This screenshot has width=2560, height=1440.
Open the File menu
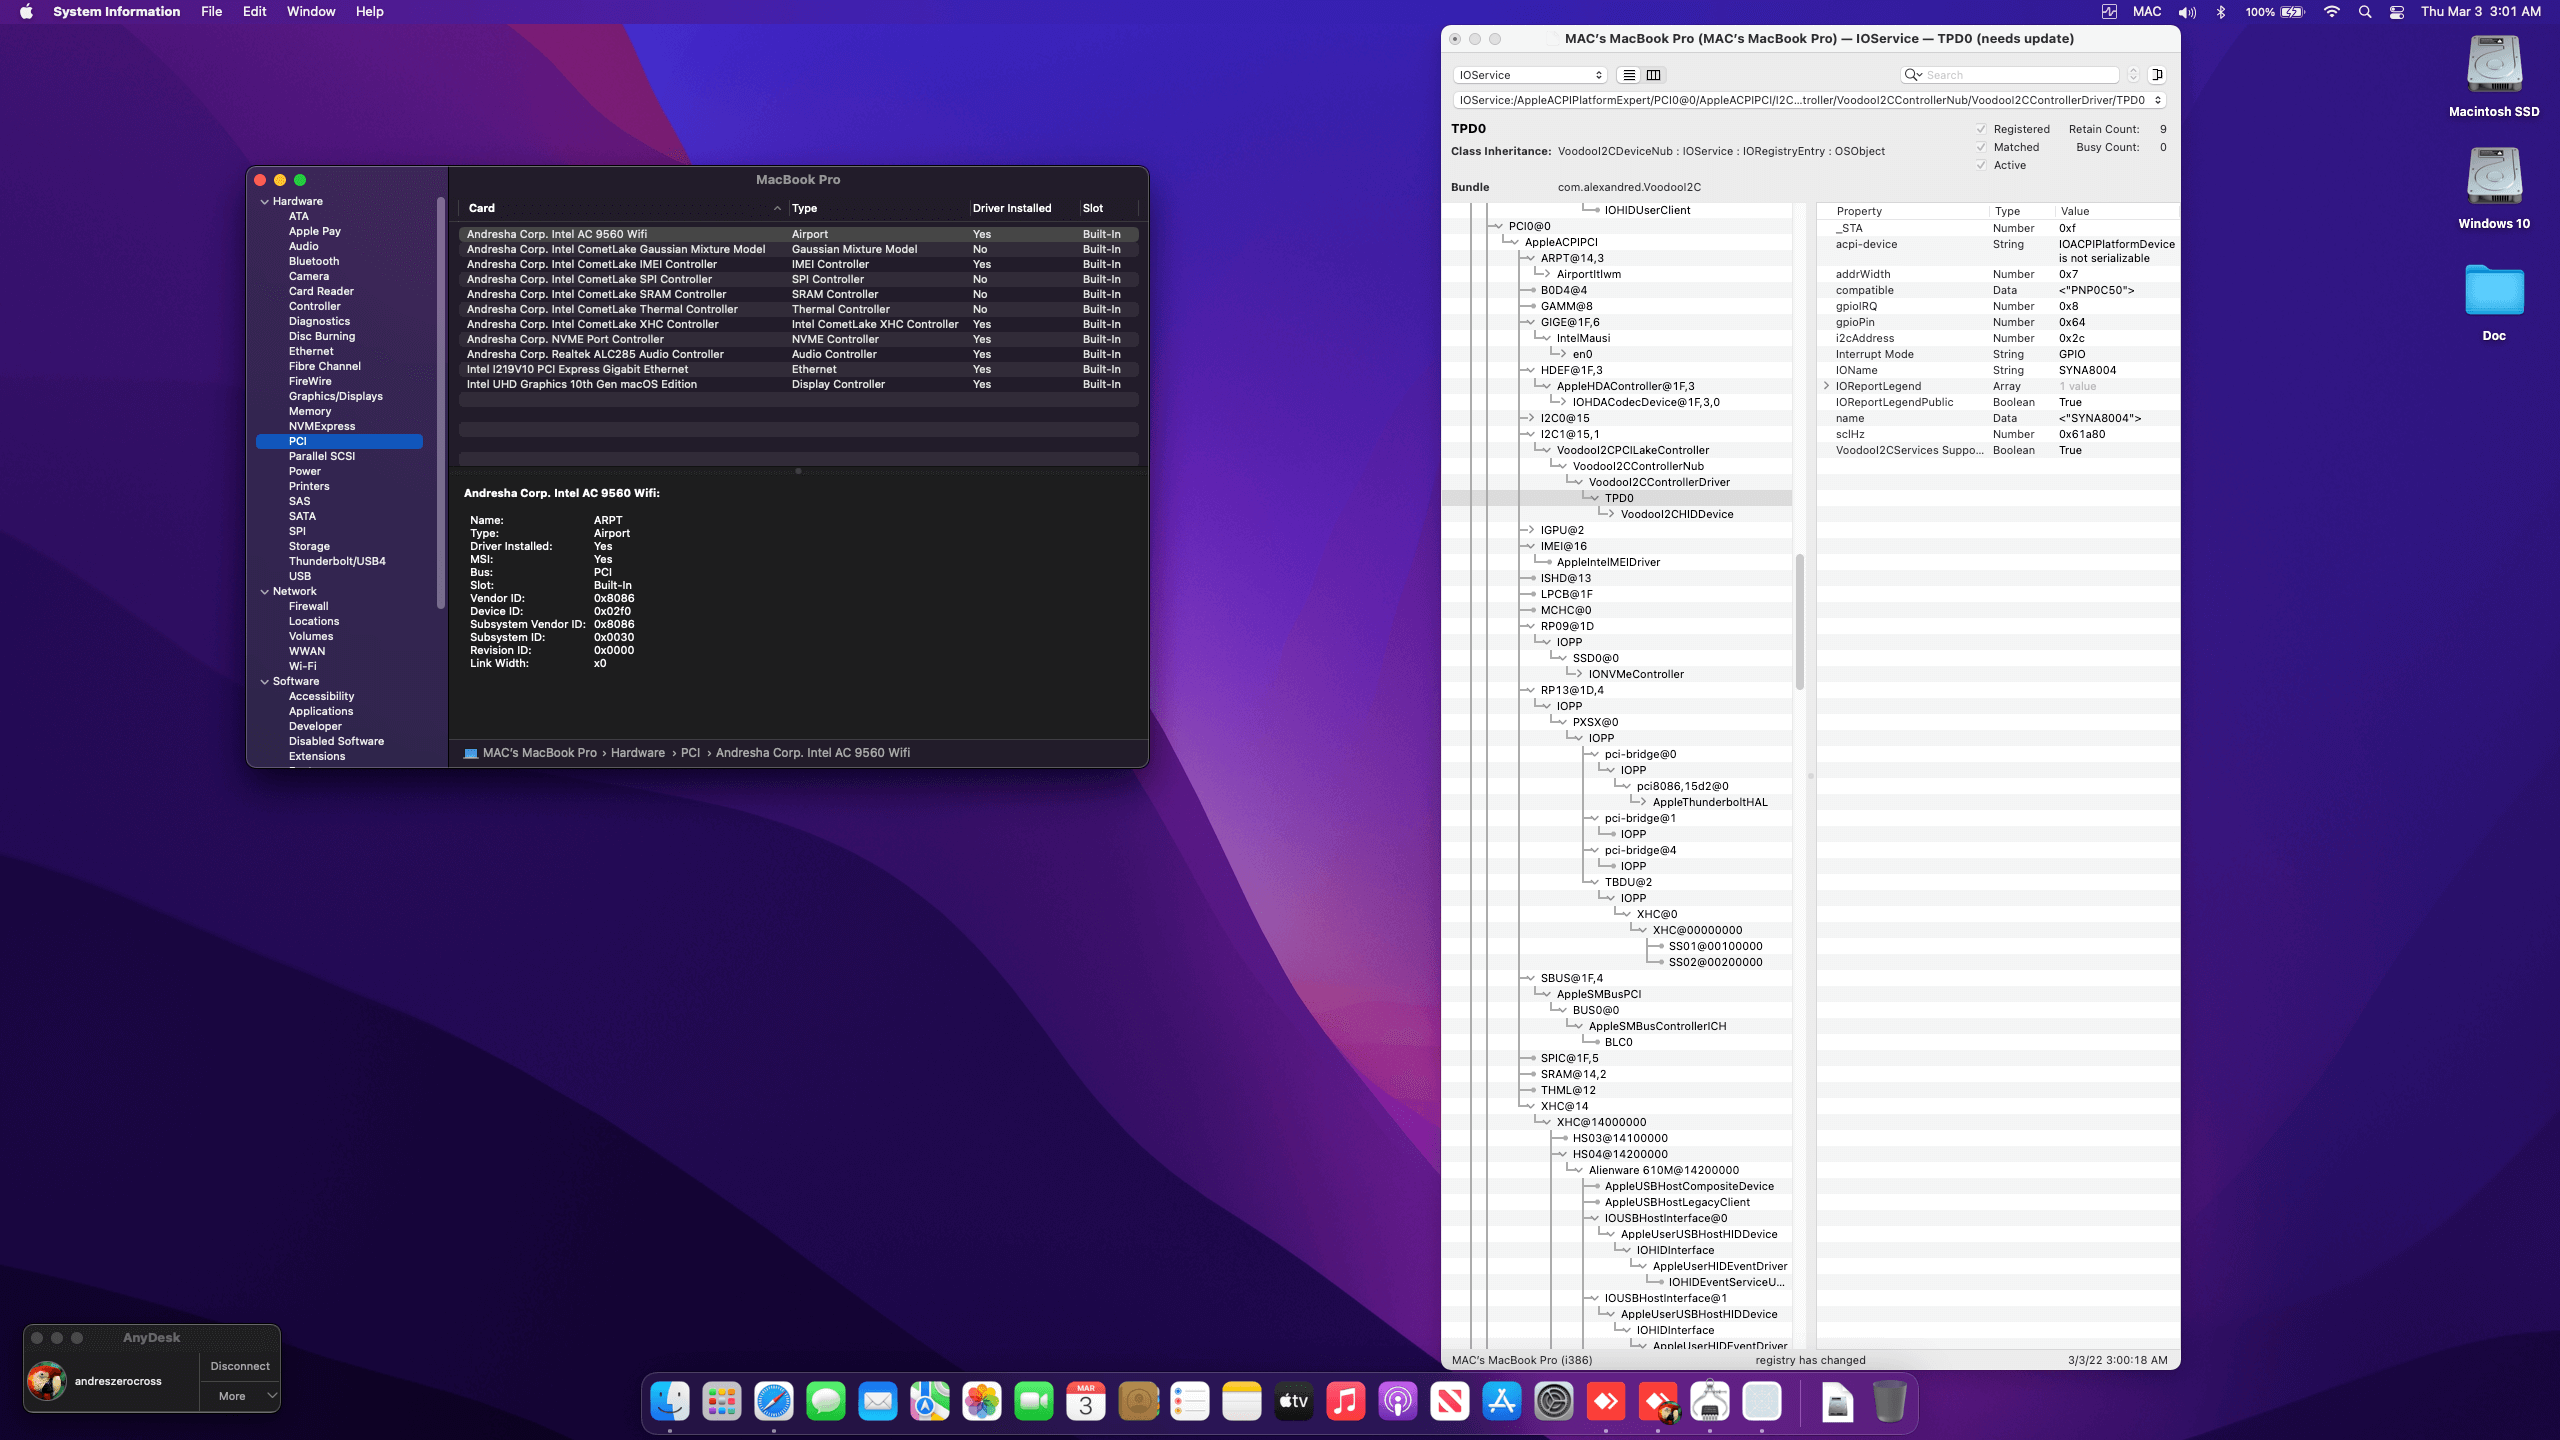point(211,12)
